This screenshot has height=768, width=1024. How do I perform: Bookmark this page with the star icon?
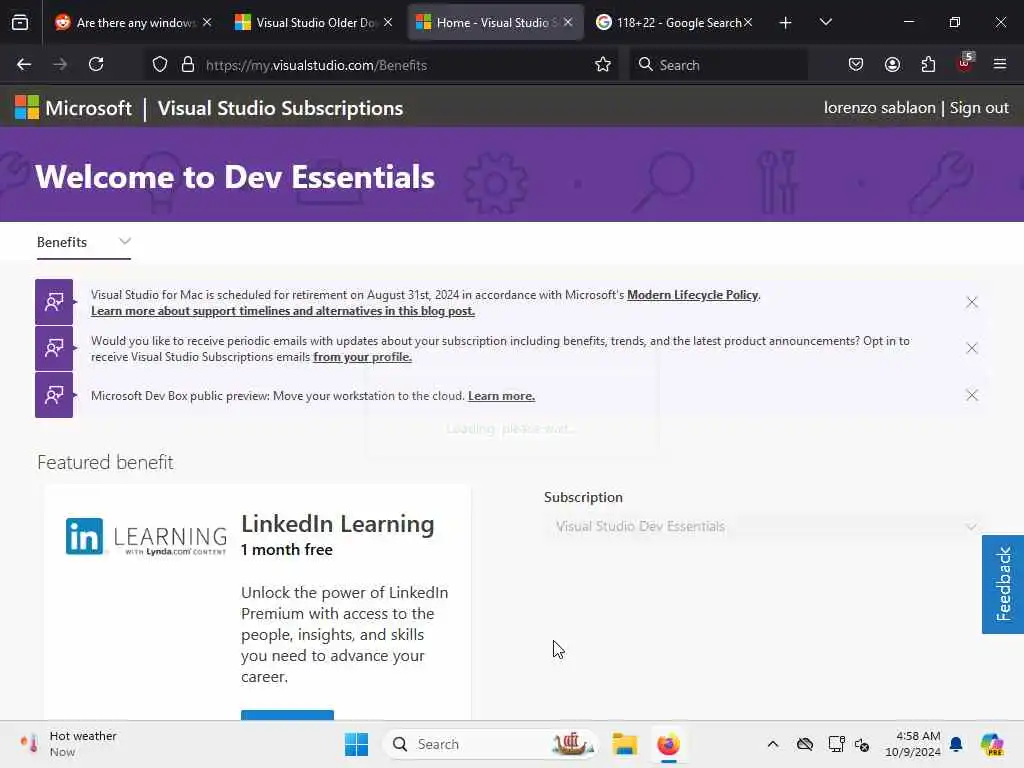click(603, 65)
